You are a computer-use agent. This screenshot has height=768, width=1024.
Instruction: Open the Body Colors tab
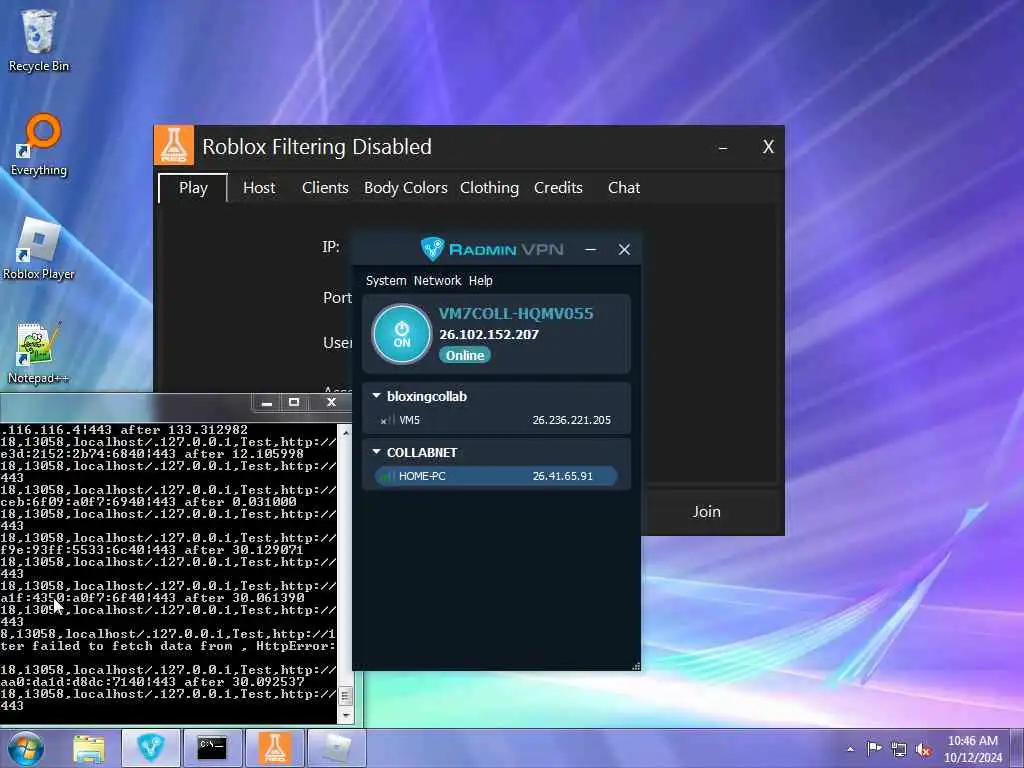pyautogui.click(x=406, y=188)
